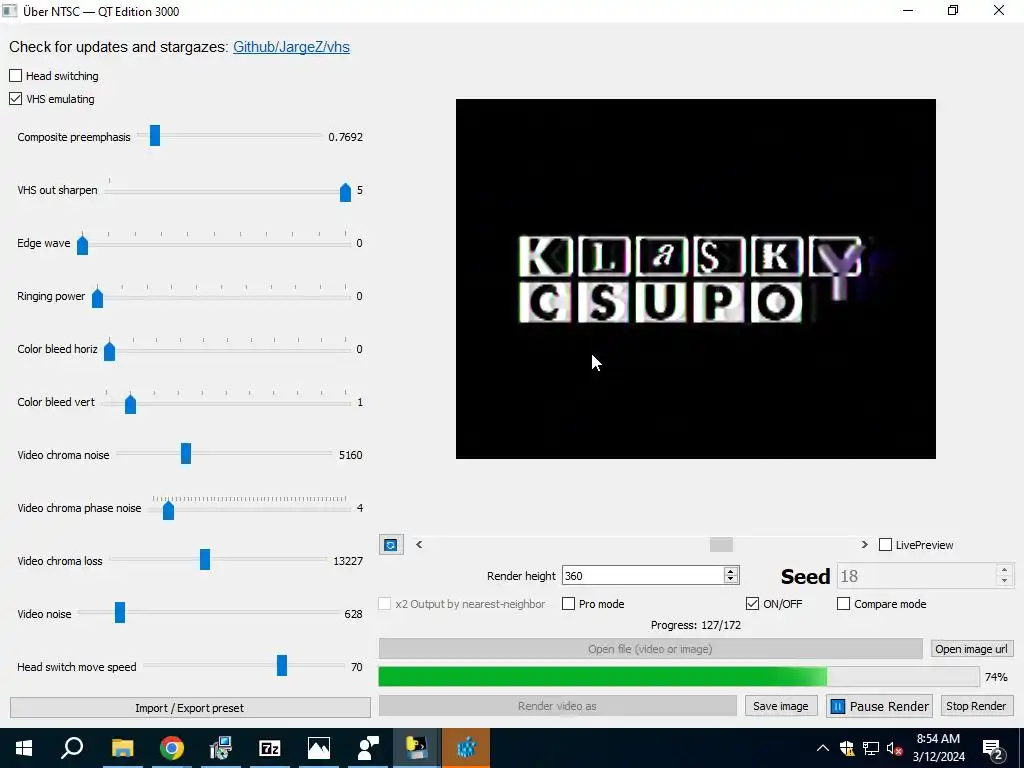The image size is (1024, 768).
Task: Launch Google Chrome from taskbar
Action: (172, 748)
